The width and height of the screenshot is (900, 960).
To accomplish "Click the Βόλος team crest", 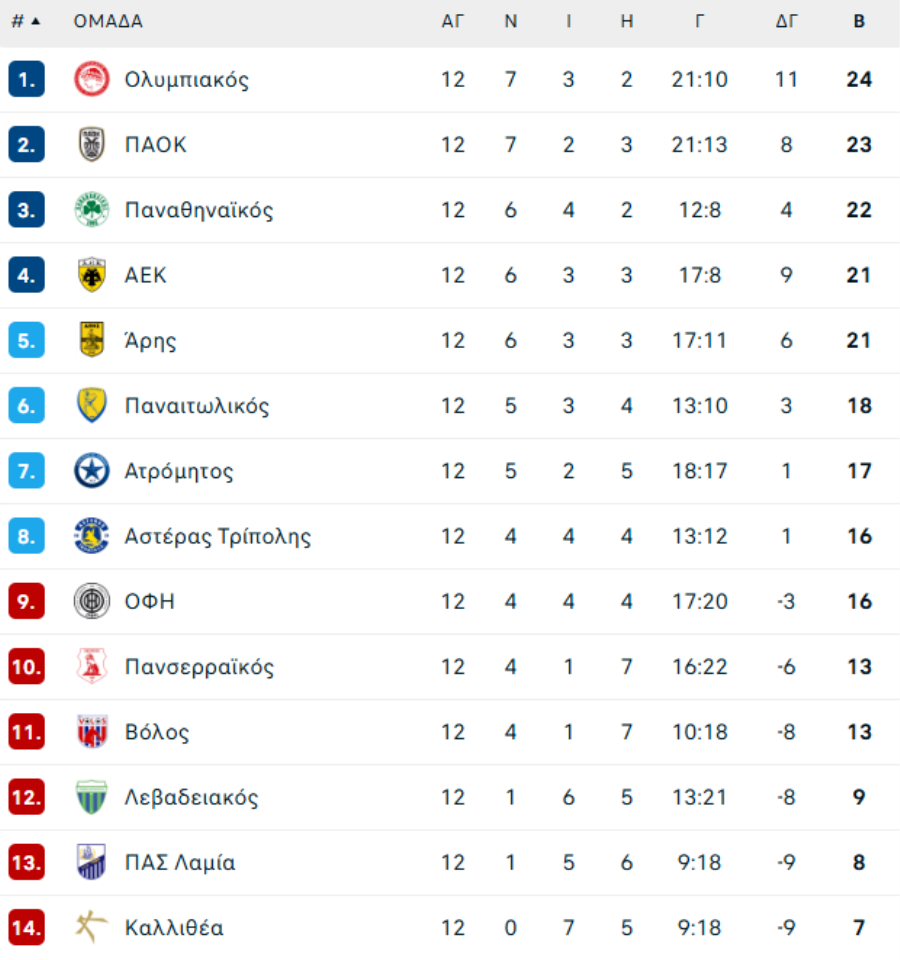I will tap(91, 732).
